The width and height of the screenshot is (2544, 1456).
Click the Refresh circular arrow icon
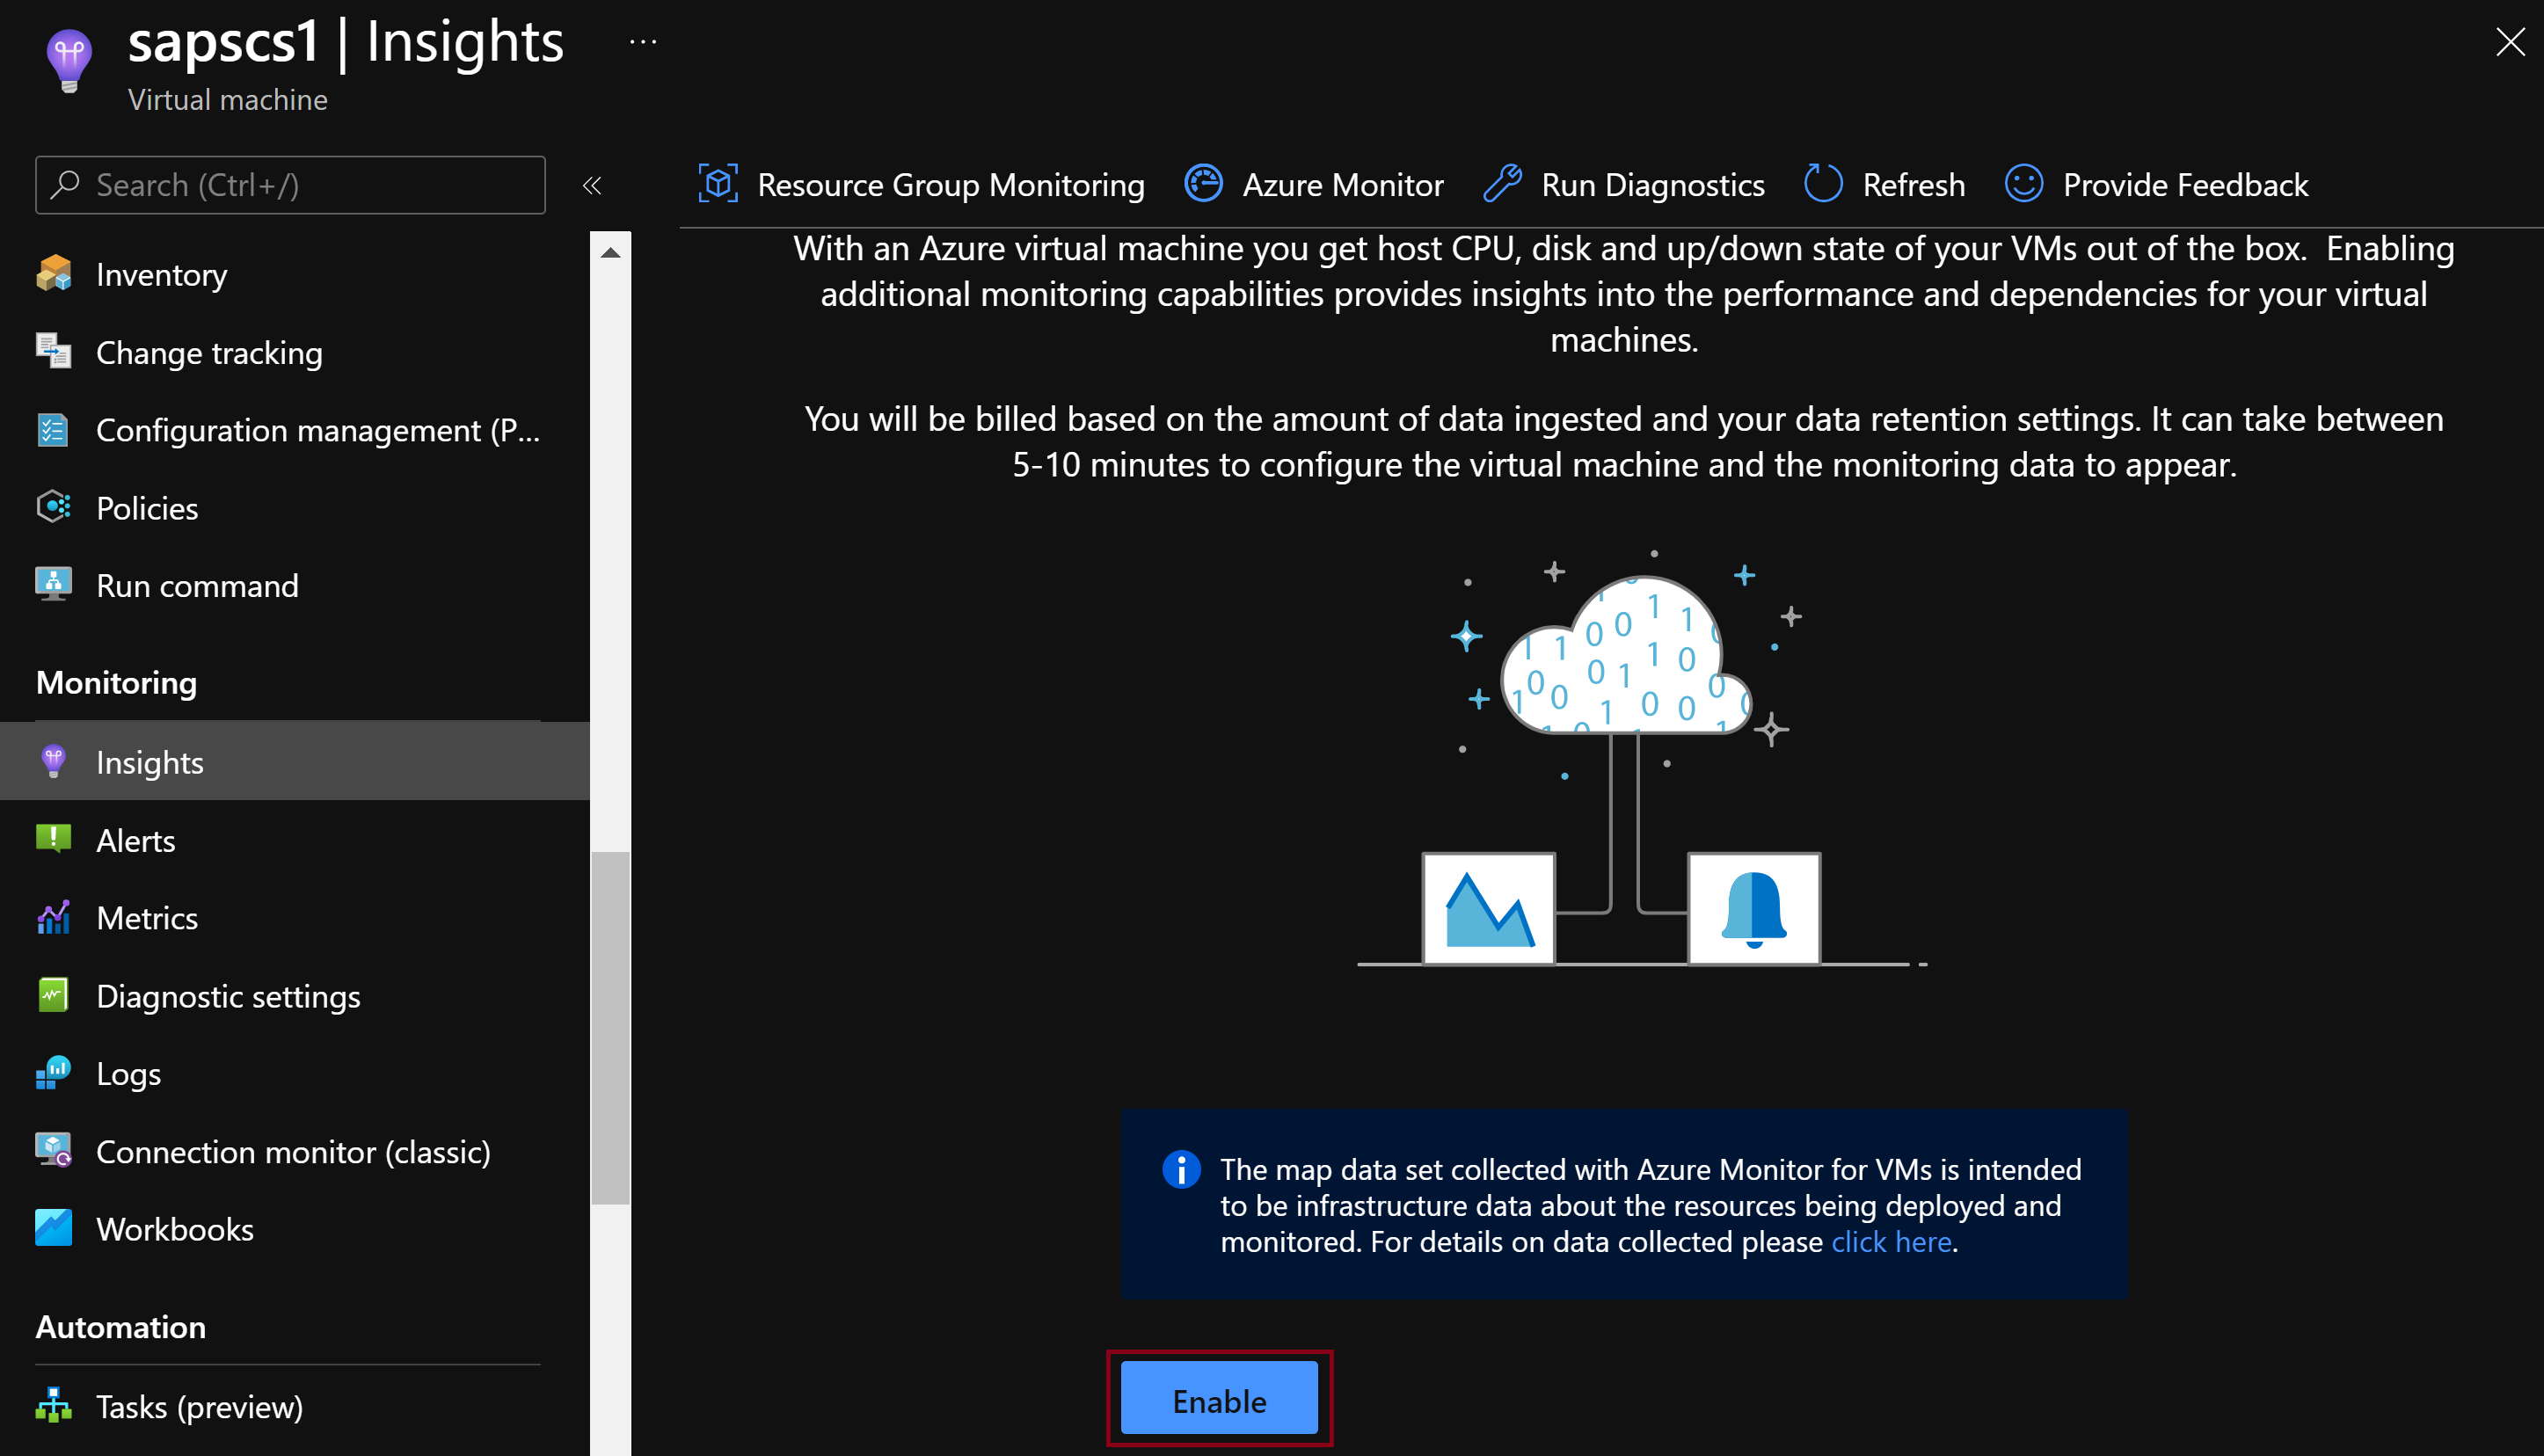tap(1823, 184)
